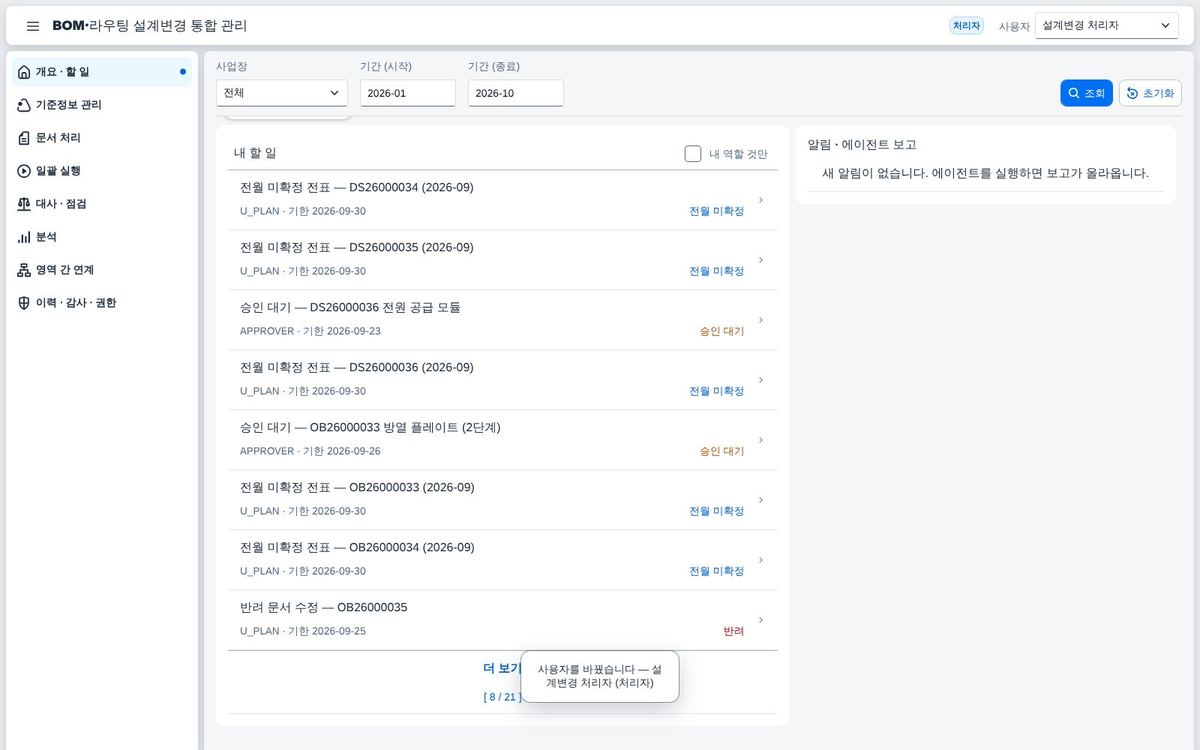The image size is (1200, 750).
Task: Click the APPROVER · 기한 2026-09-23 text
Action: click(310, 331)
